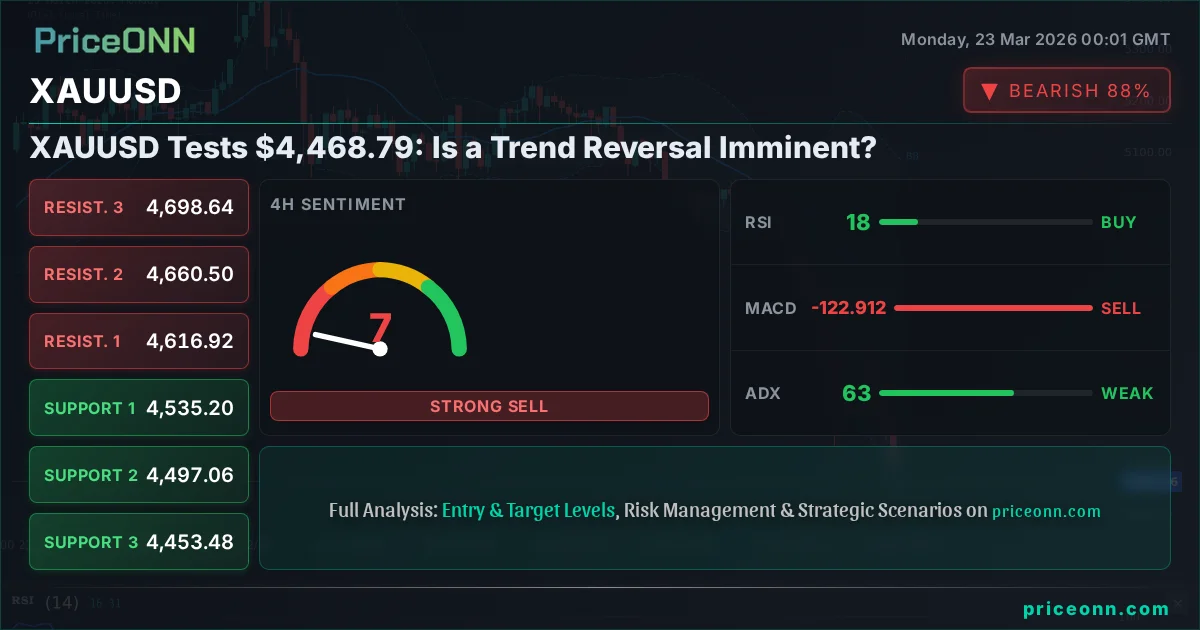Select the XAUUSD ticker heading

pos(105,91)
